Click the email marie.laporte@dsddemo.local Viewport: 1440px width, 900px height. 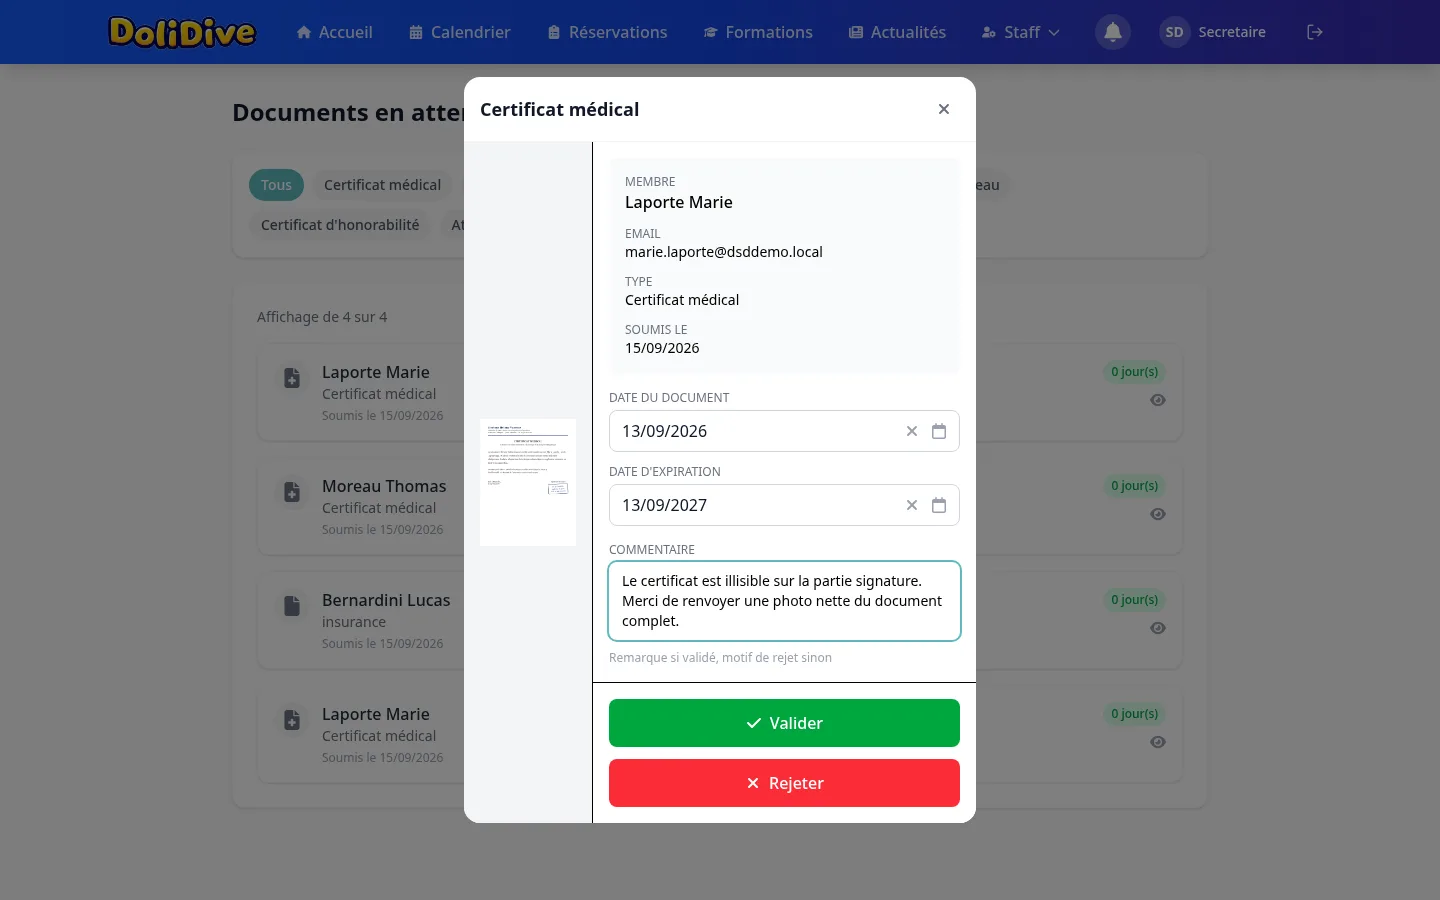coord(724,252)
